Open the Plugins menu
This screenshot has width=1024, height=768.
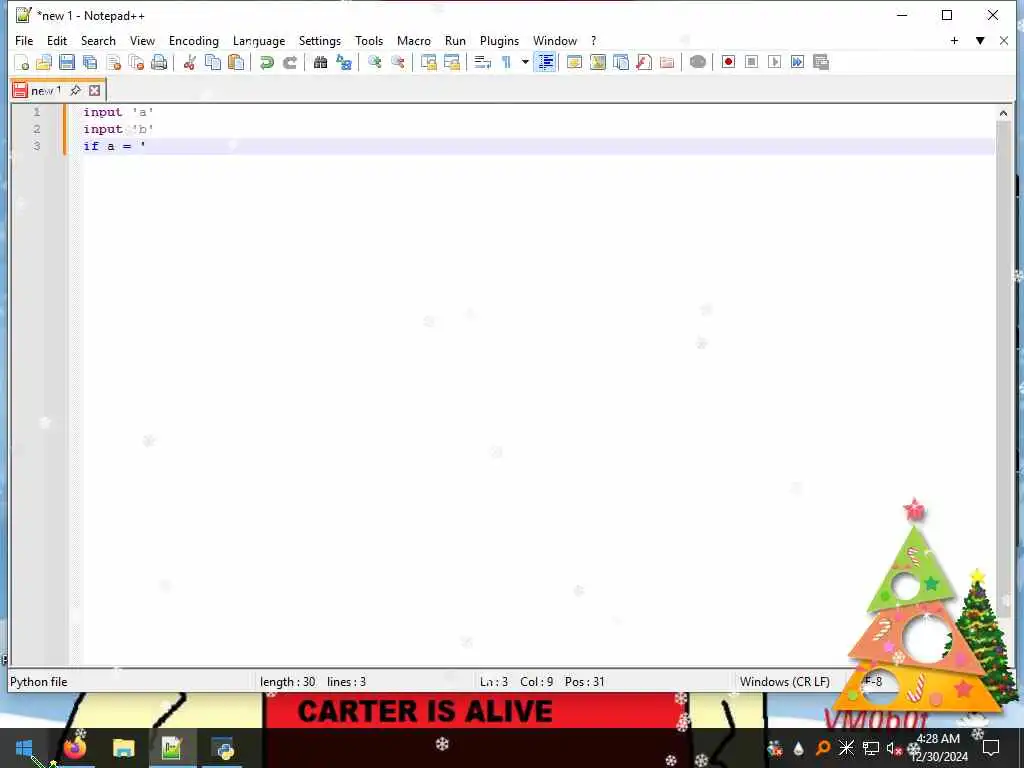coord(499,40)
